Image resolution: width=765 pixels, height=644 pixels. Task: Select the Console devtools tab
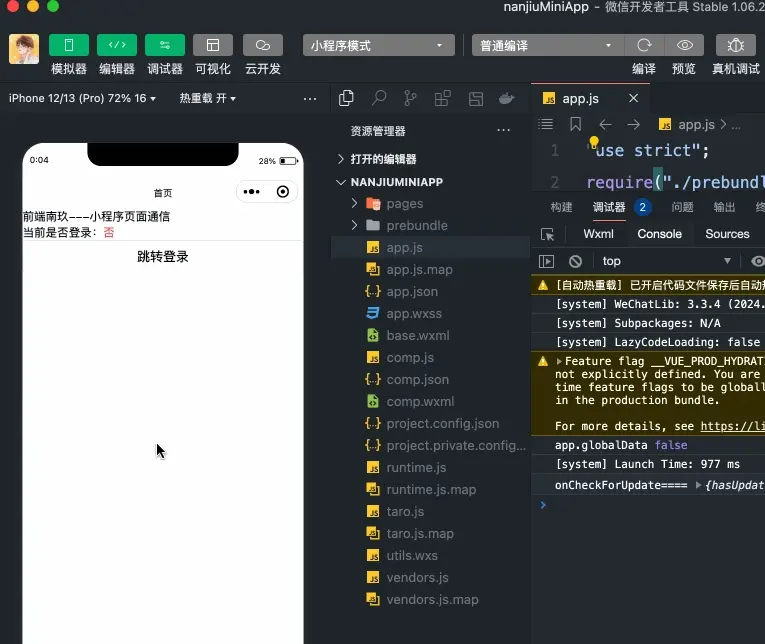pyautogui.click(x=659, y=234)
